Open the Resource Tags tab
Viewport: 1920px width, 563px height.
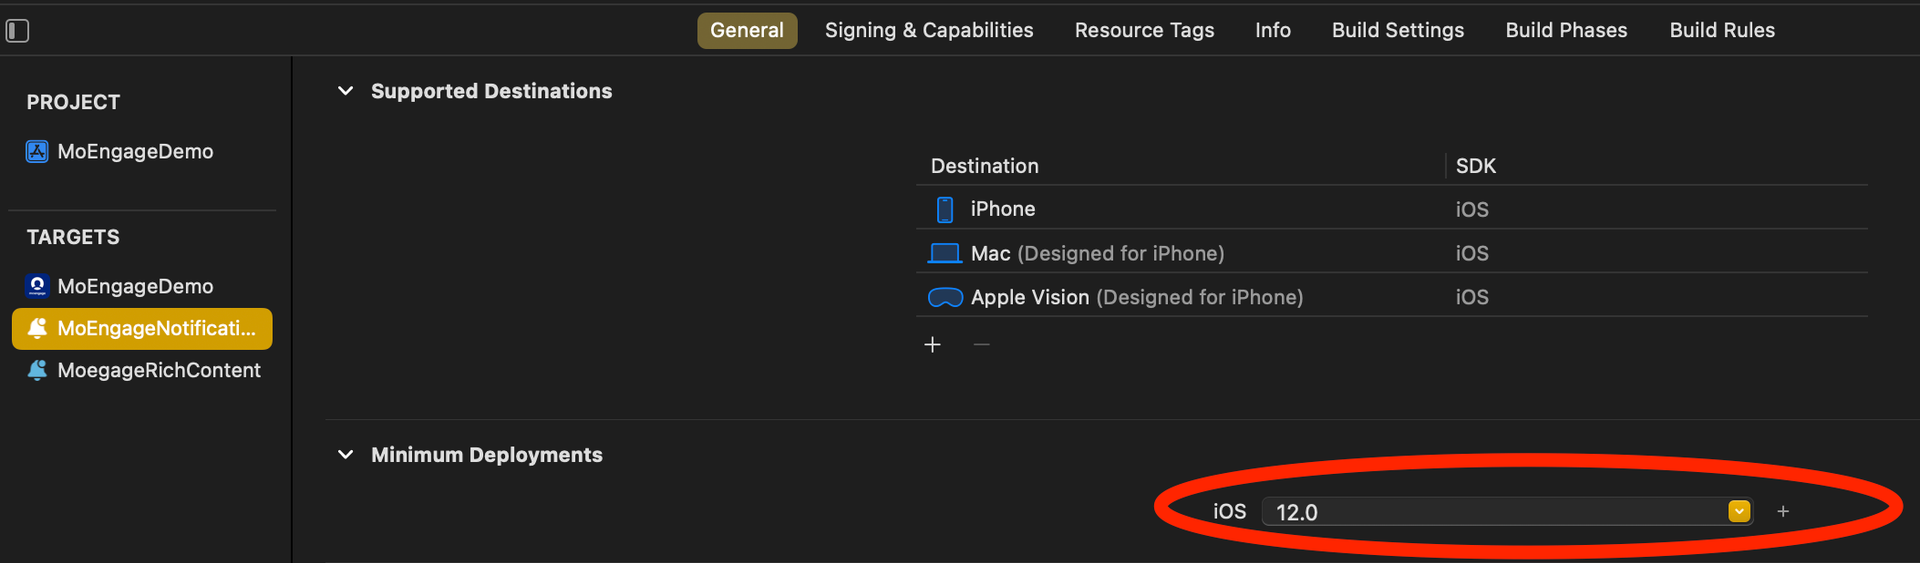pyautogui.click(x=1144, y=31)
